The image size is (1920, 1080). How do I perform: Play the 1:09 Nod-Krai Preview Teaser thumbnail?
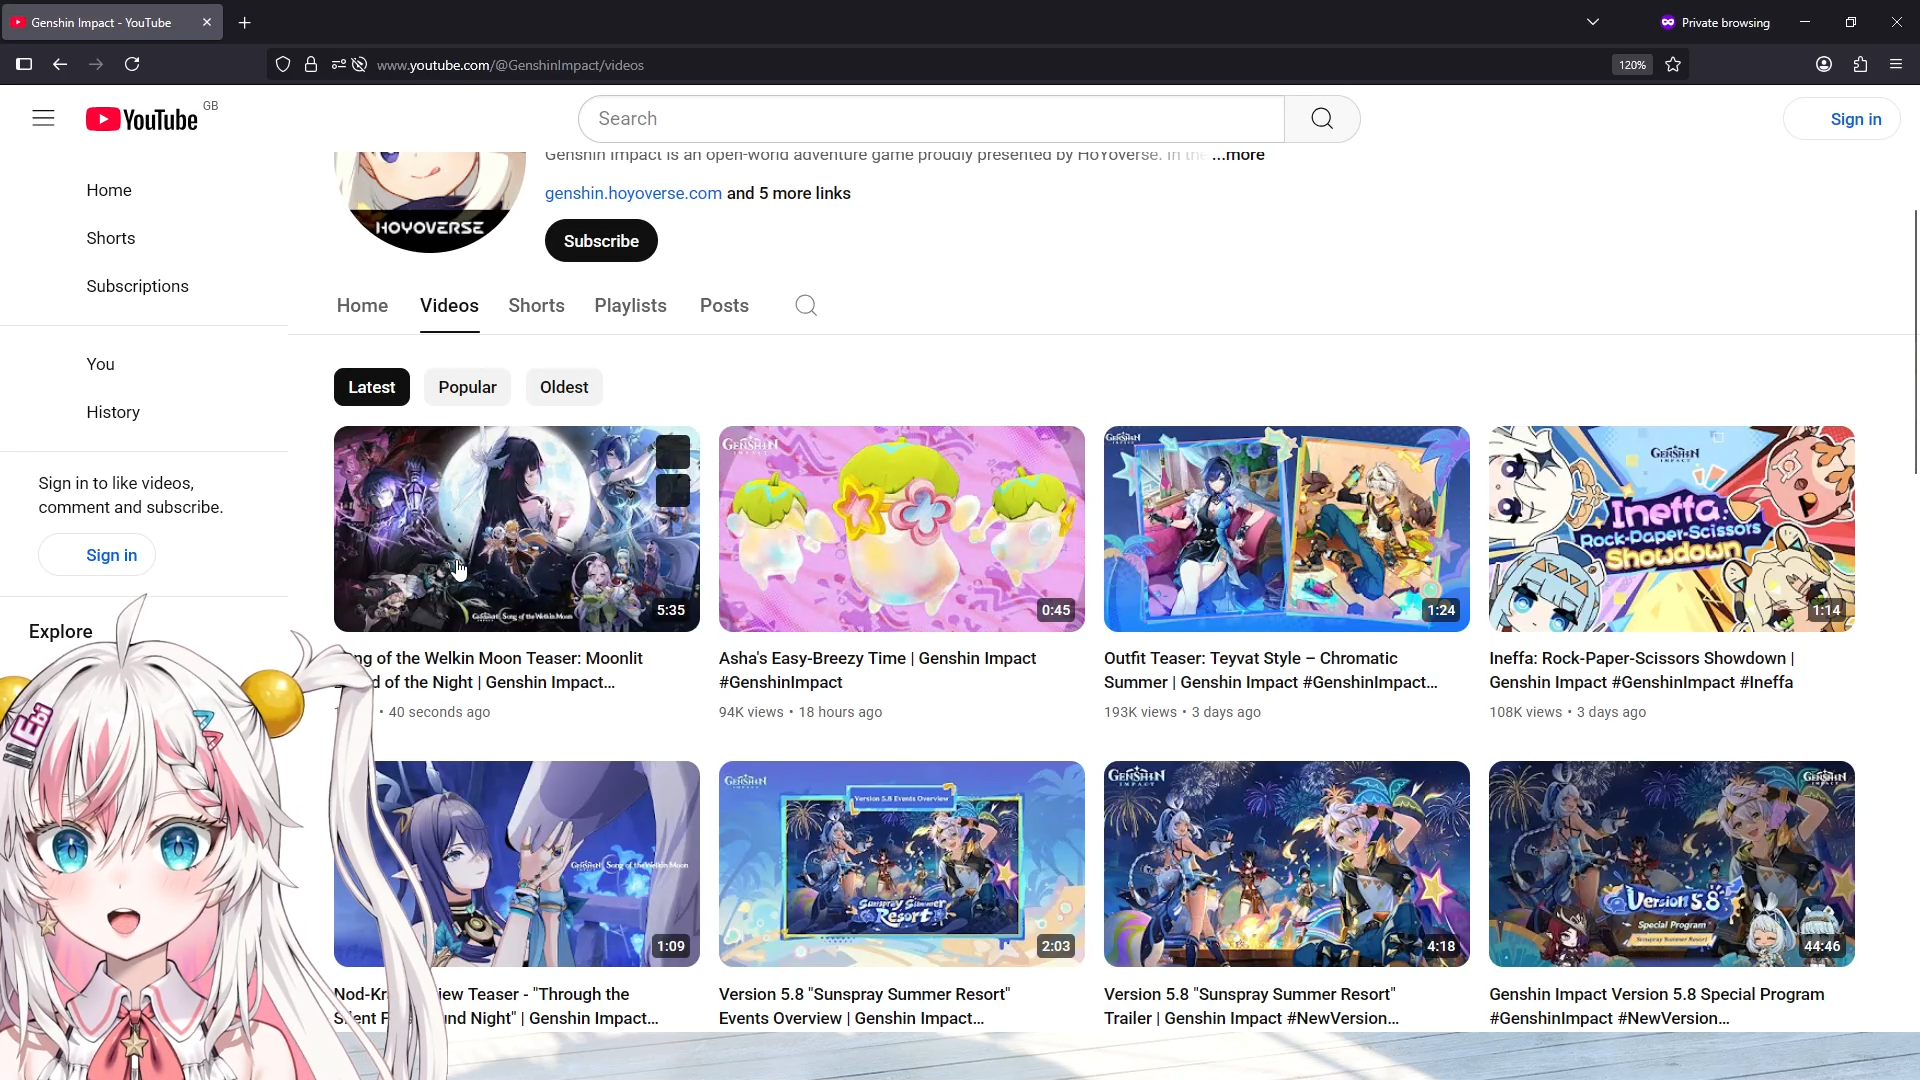[517, 864]
